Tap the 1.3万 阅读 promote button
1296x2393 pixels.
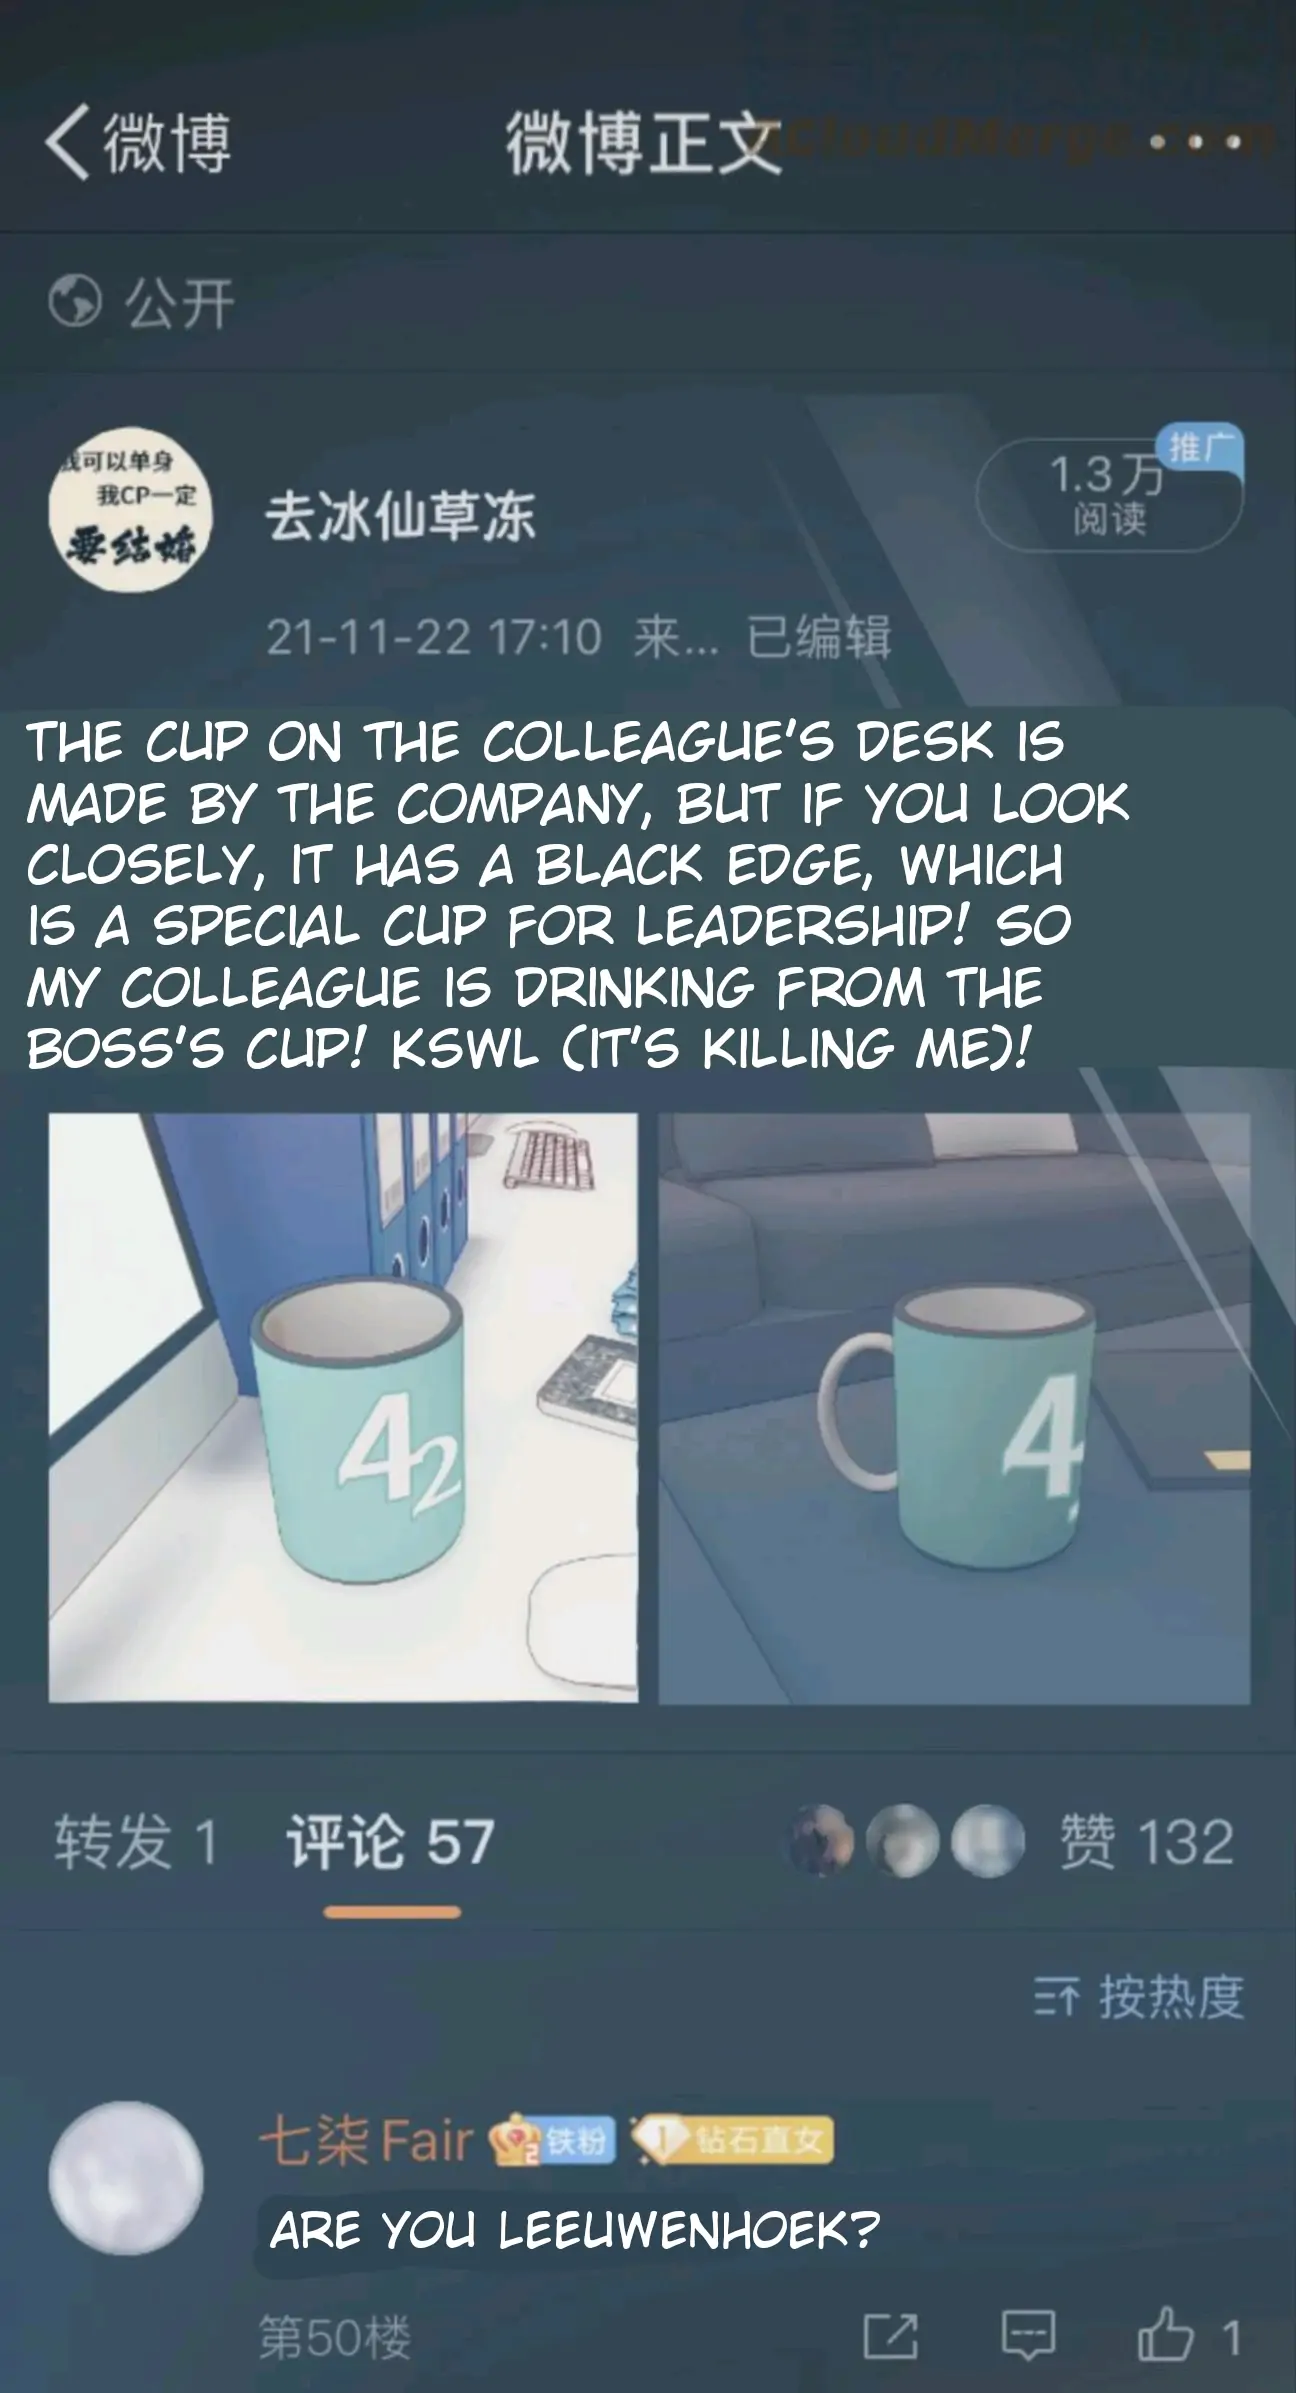click(1109, 492)
